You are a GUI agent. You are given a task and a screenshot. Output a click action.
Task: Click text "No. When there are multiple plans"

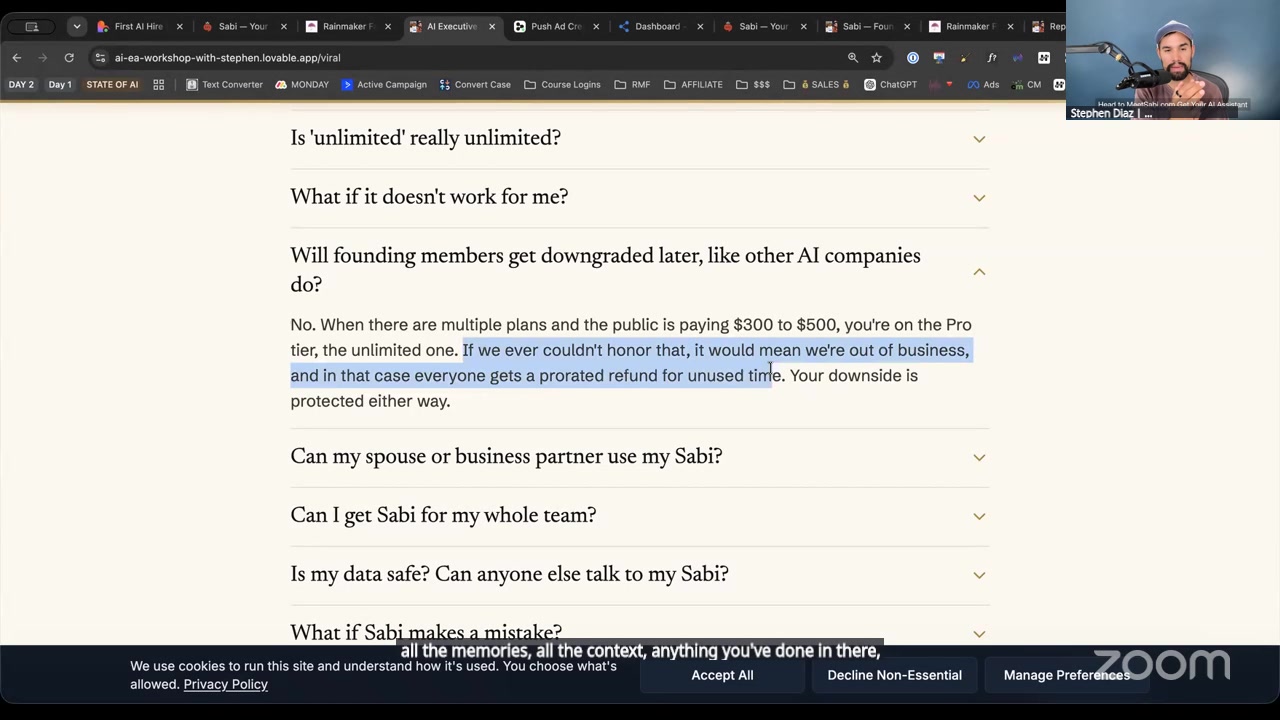(x=418, y=325)
